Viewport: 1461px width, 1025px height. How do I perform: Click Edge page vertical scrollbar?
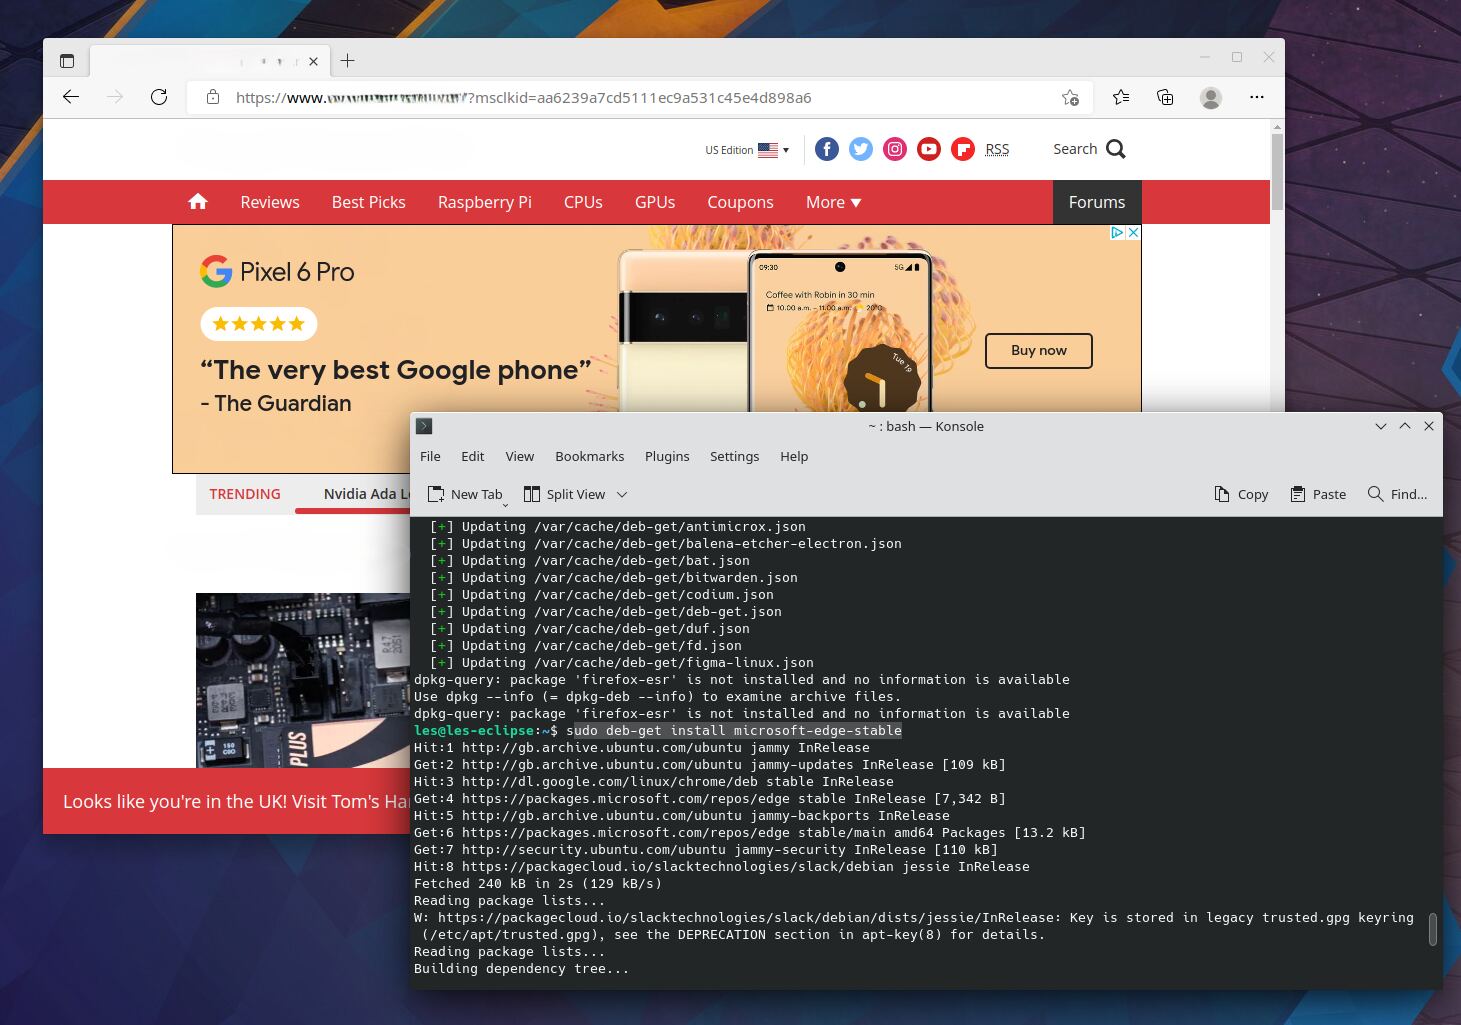(1277, 170)
